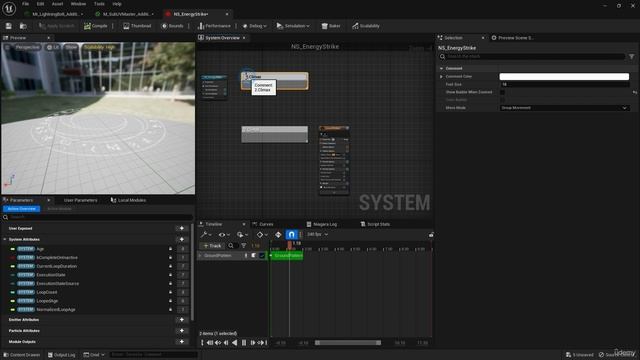This screenshot has height=360, width=640.
Task: Click the timeline range scrollbar
Action: coord(348,343)
